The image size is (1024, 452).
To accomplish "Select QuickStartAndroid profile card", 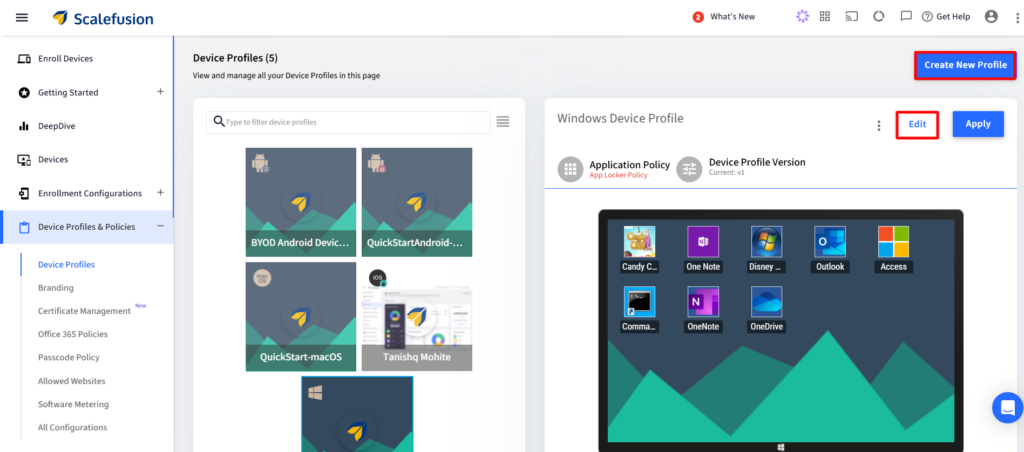I will click(x=417, y=202).
